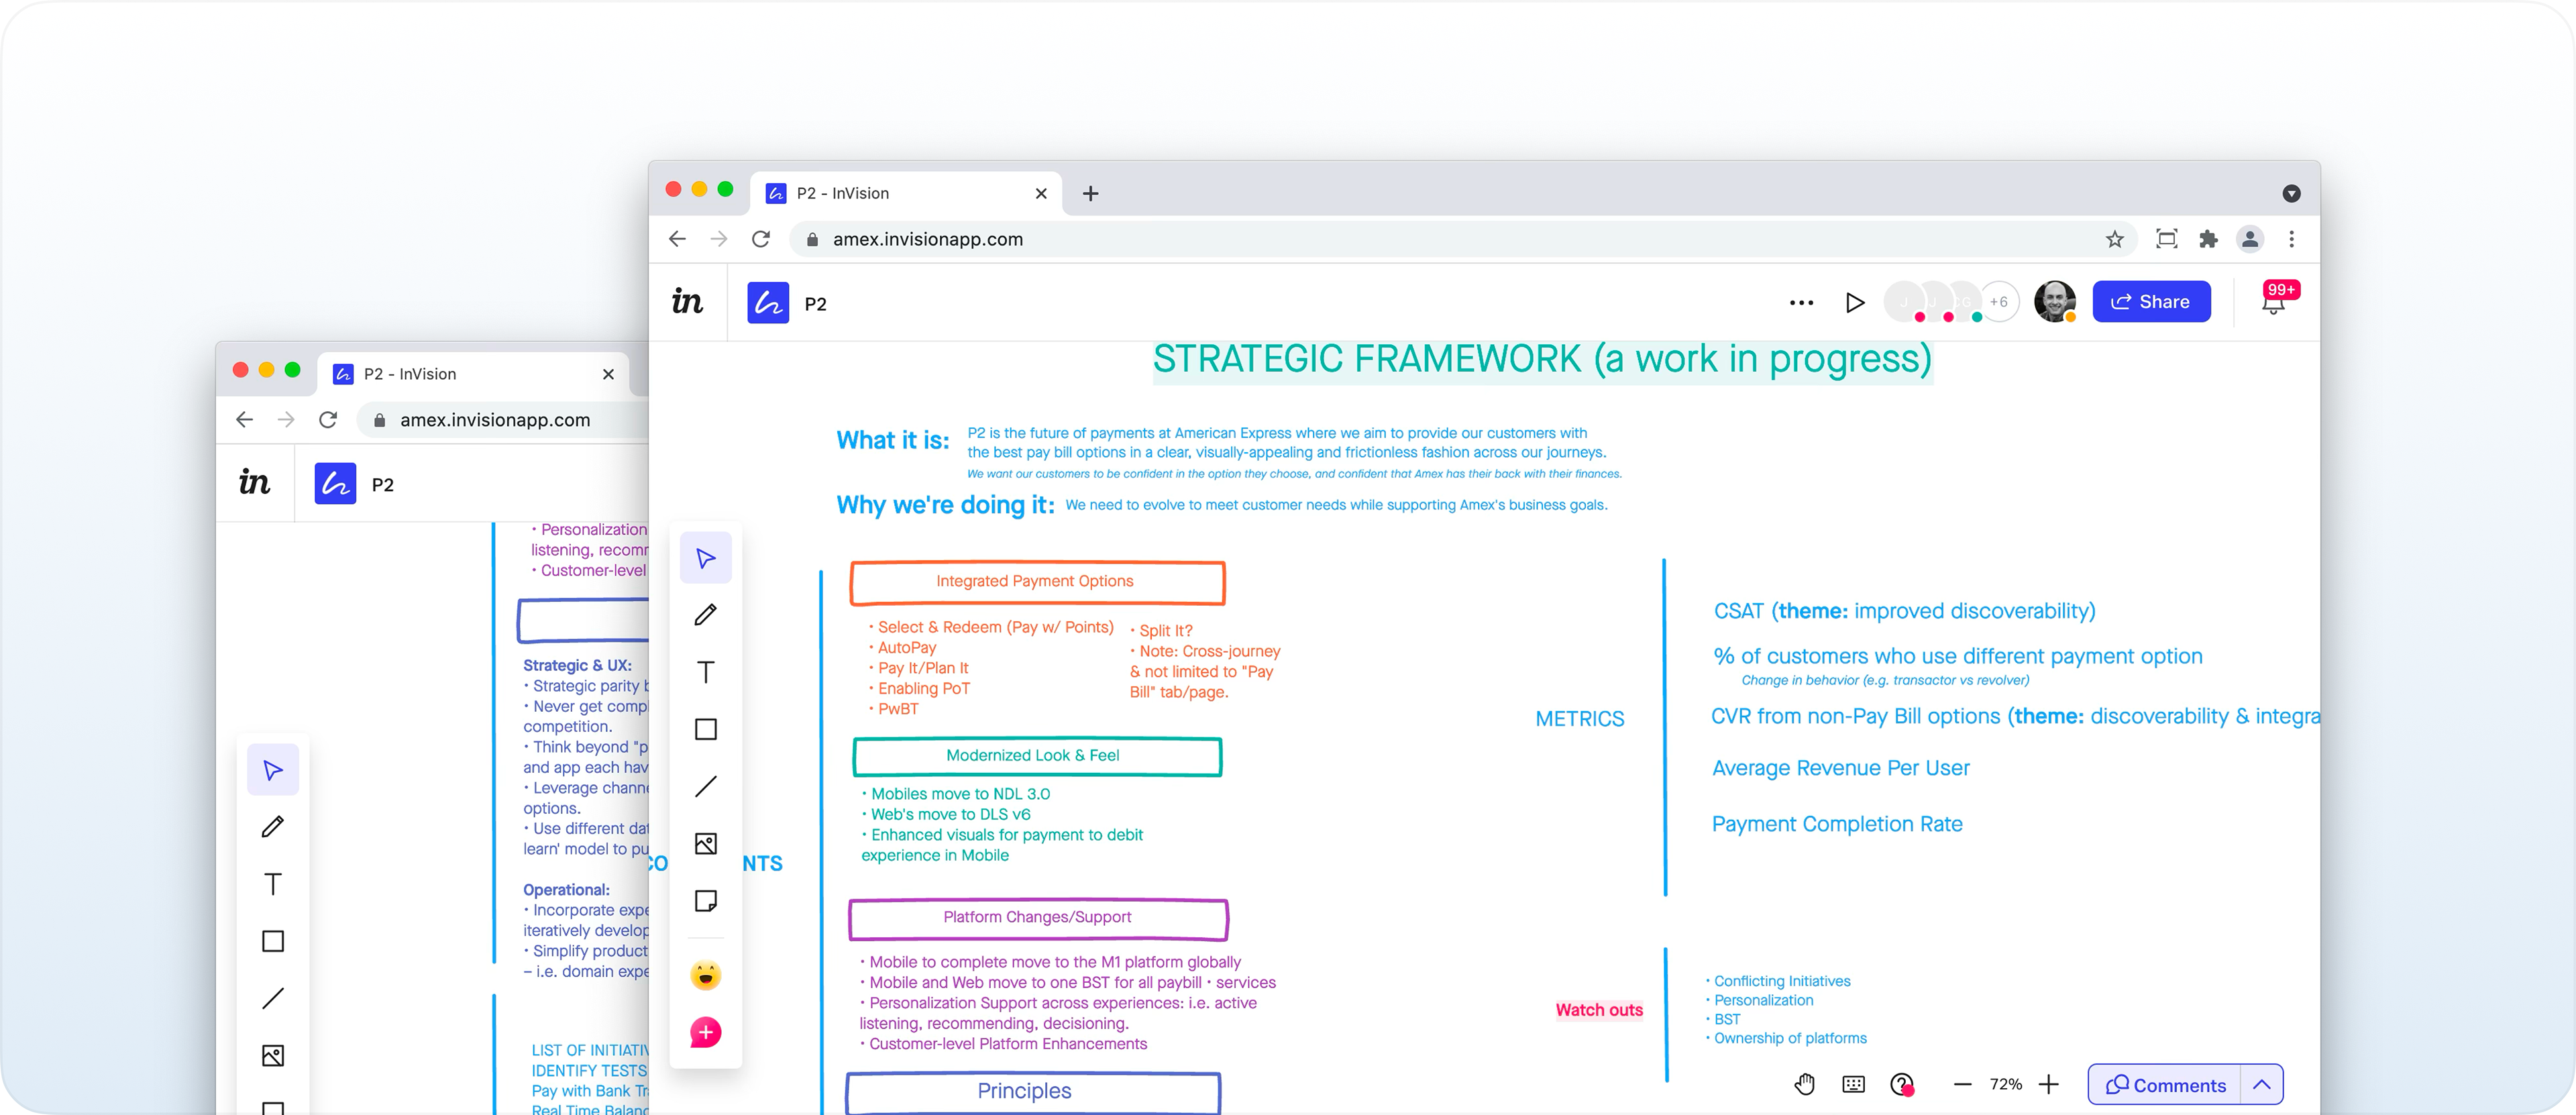Select the Text tool in back window toolbar

272,884
